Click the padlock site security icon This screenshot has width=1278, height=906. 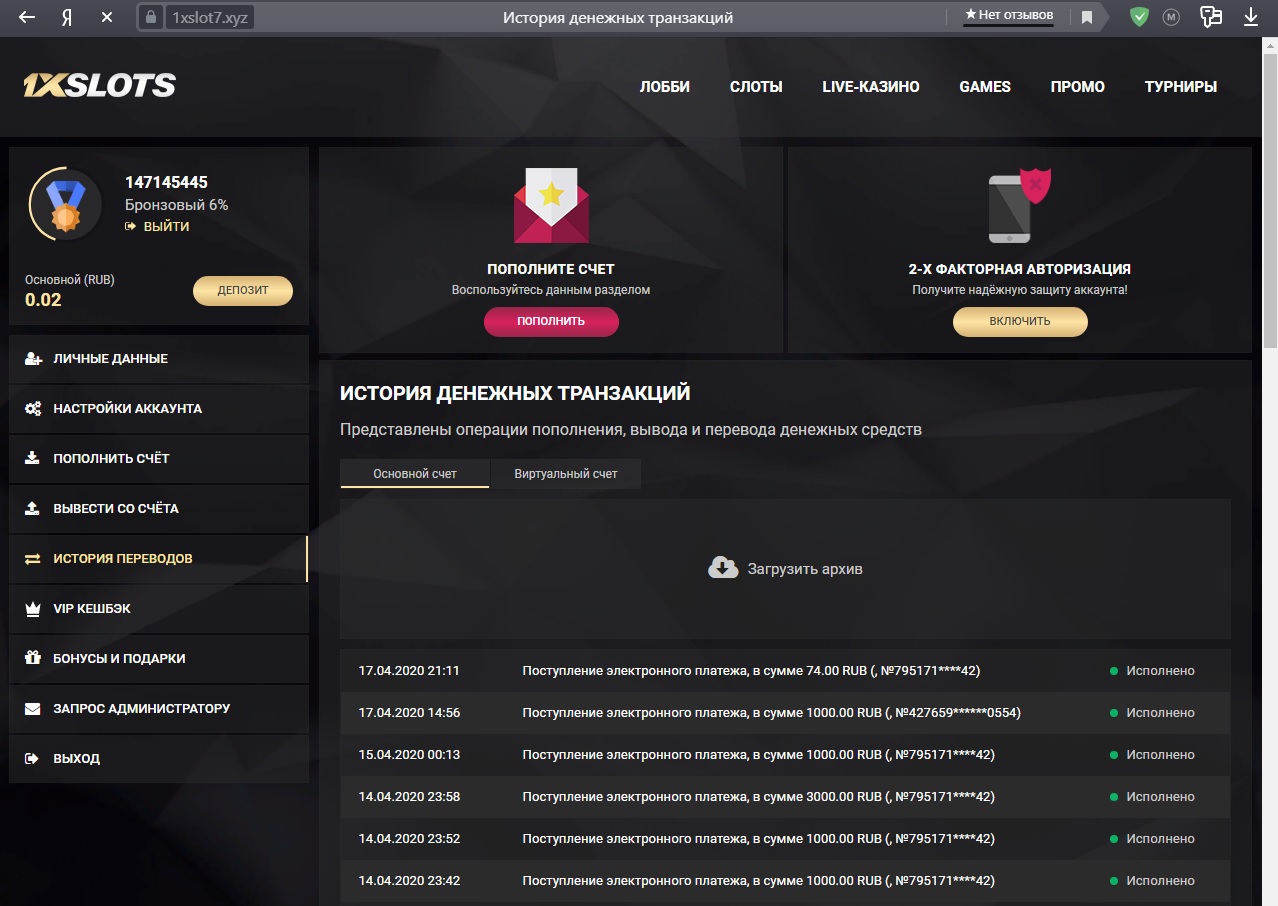point(151,17)
